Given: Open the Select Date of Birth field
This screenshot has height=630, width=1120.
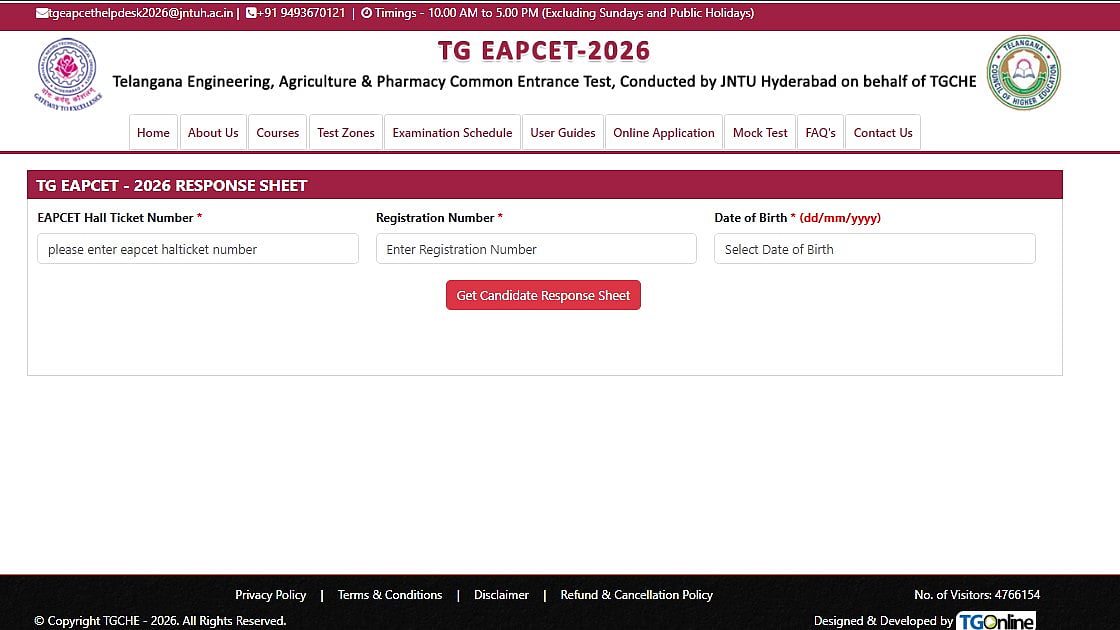Looking at the screenshot, I should (x=875, y=249).
